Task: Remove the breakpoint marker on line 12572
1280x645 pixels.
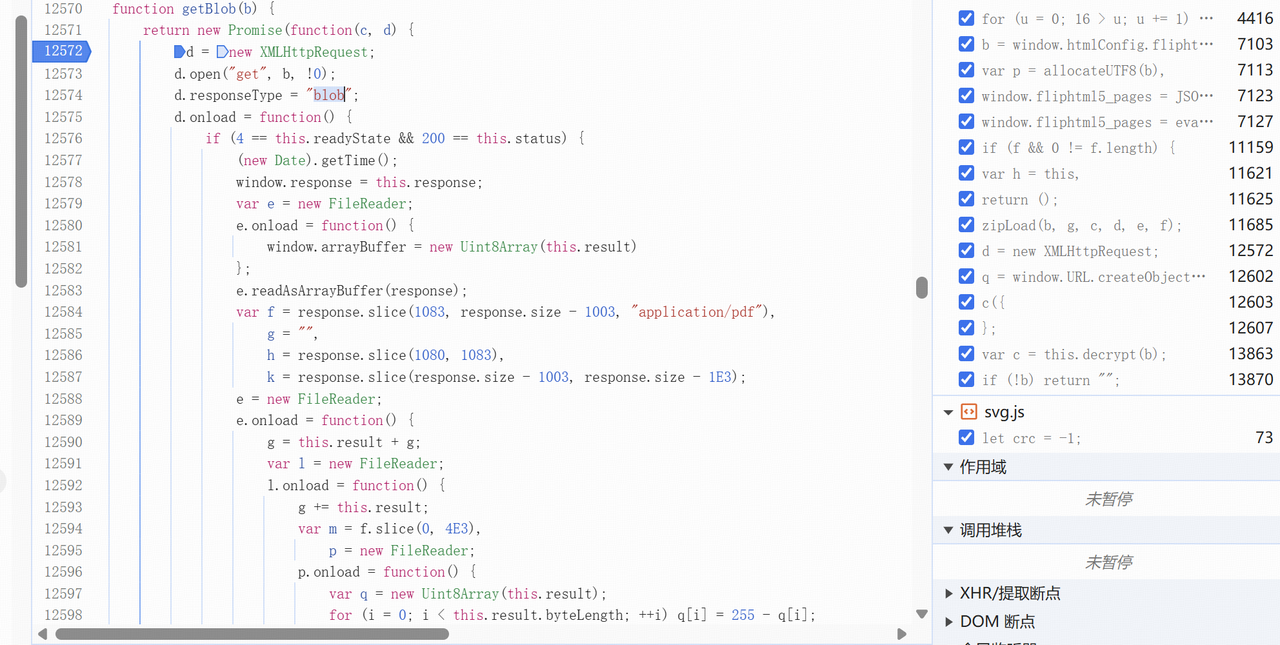Action: [x=62, y=51]
